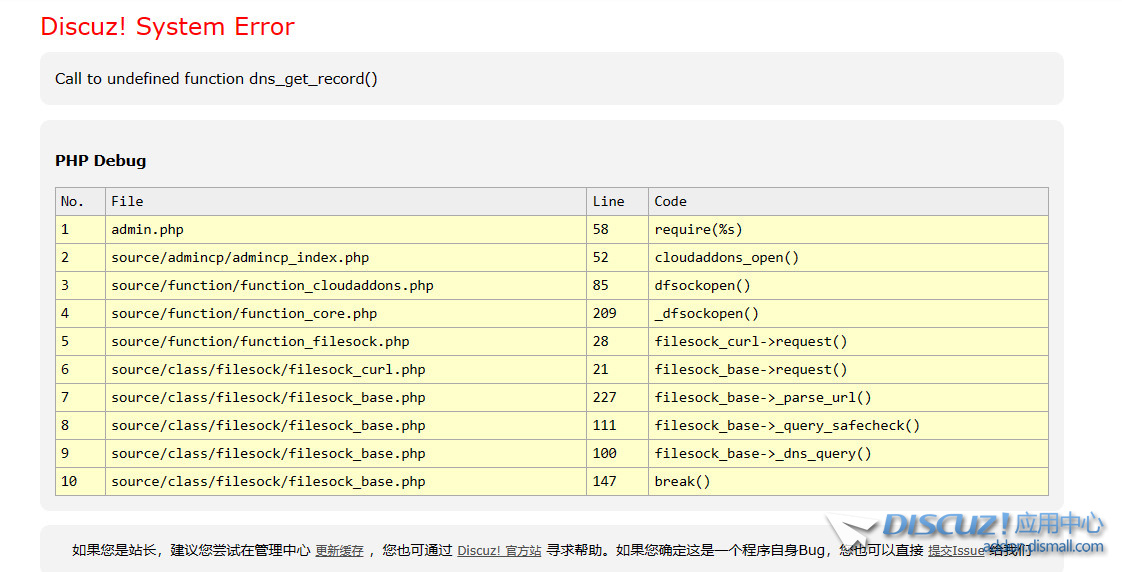Click the PHP Debug section title

click(x=100, y=161)
